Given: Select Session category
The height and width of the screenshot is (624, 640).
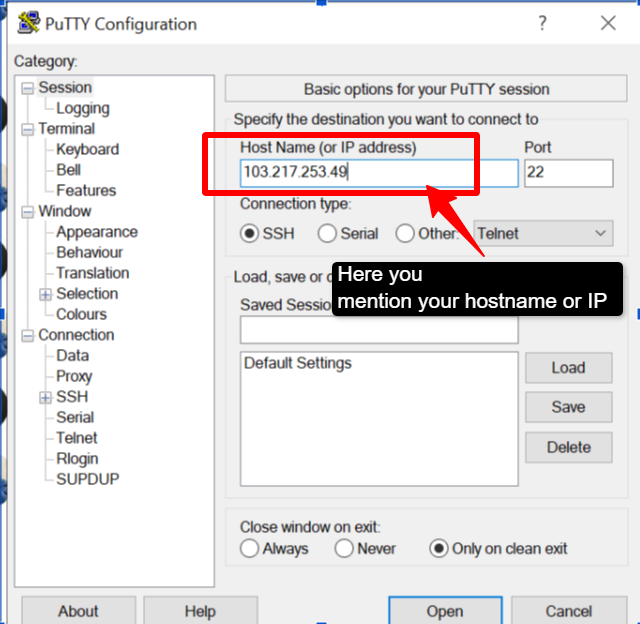Looking at the screenshot, I should pos(65,87).
